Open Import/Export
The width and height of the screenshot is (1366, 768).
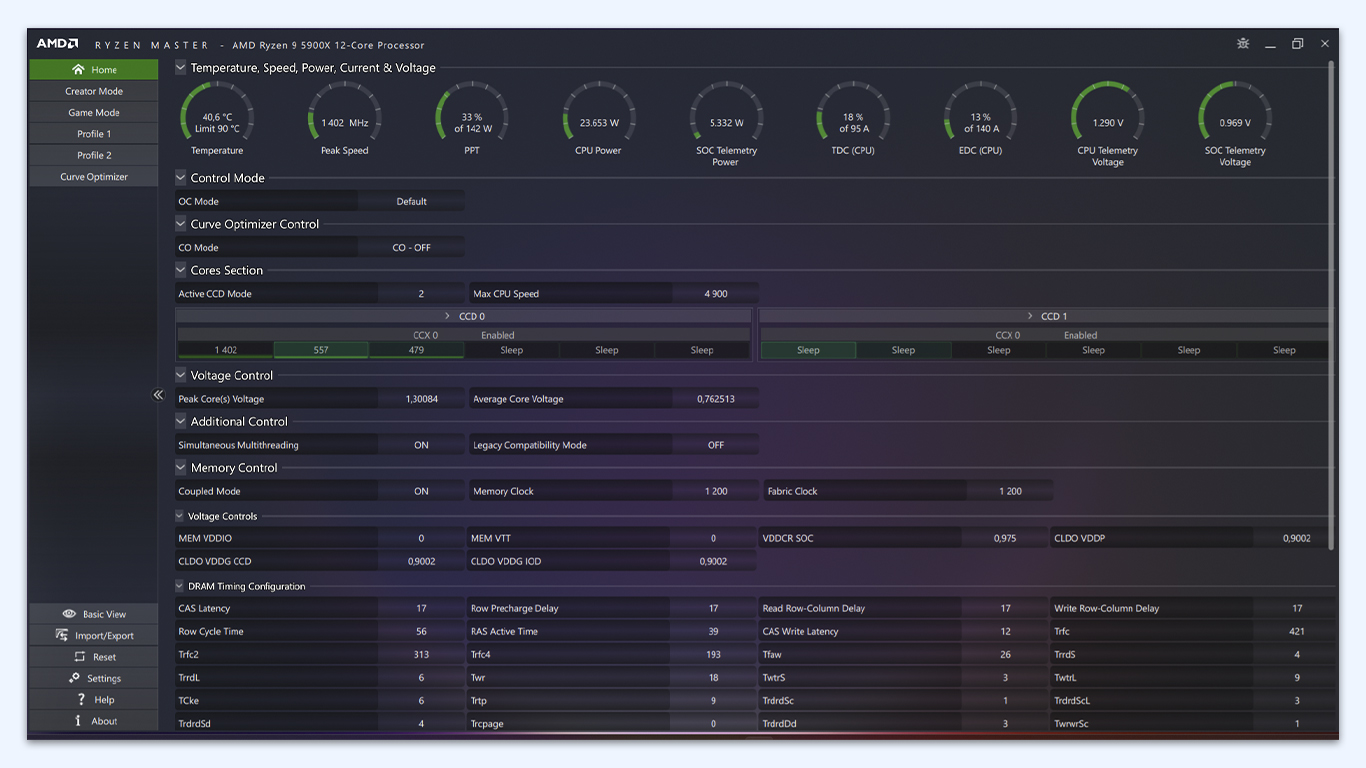click(94, 636)
